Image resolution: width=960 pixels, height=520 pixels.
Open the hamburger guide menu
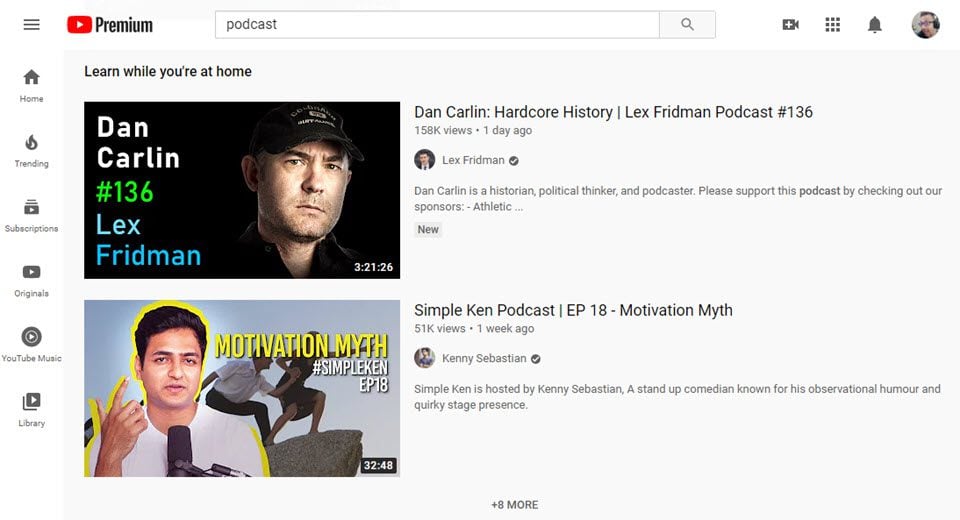click(31, 24)
